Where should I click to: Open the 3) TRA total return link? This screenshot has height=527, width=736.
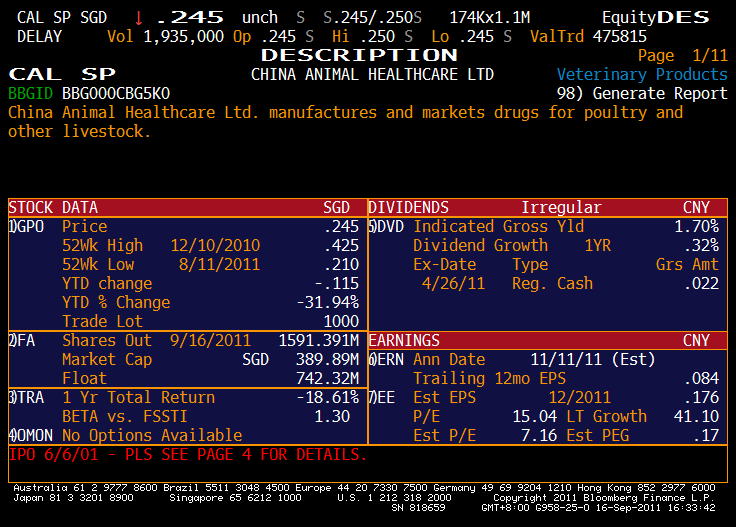click(x=26, y=397)
